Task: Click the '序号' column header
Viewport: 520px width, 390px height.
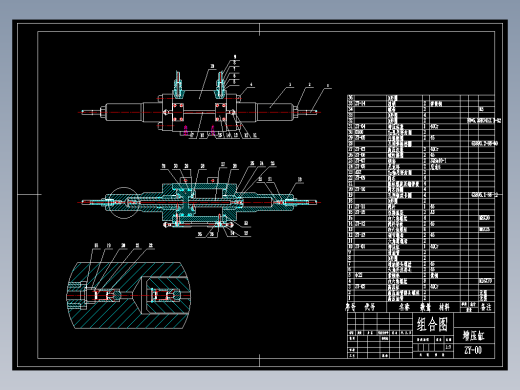Action: point(350,307)
